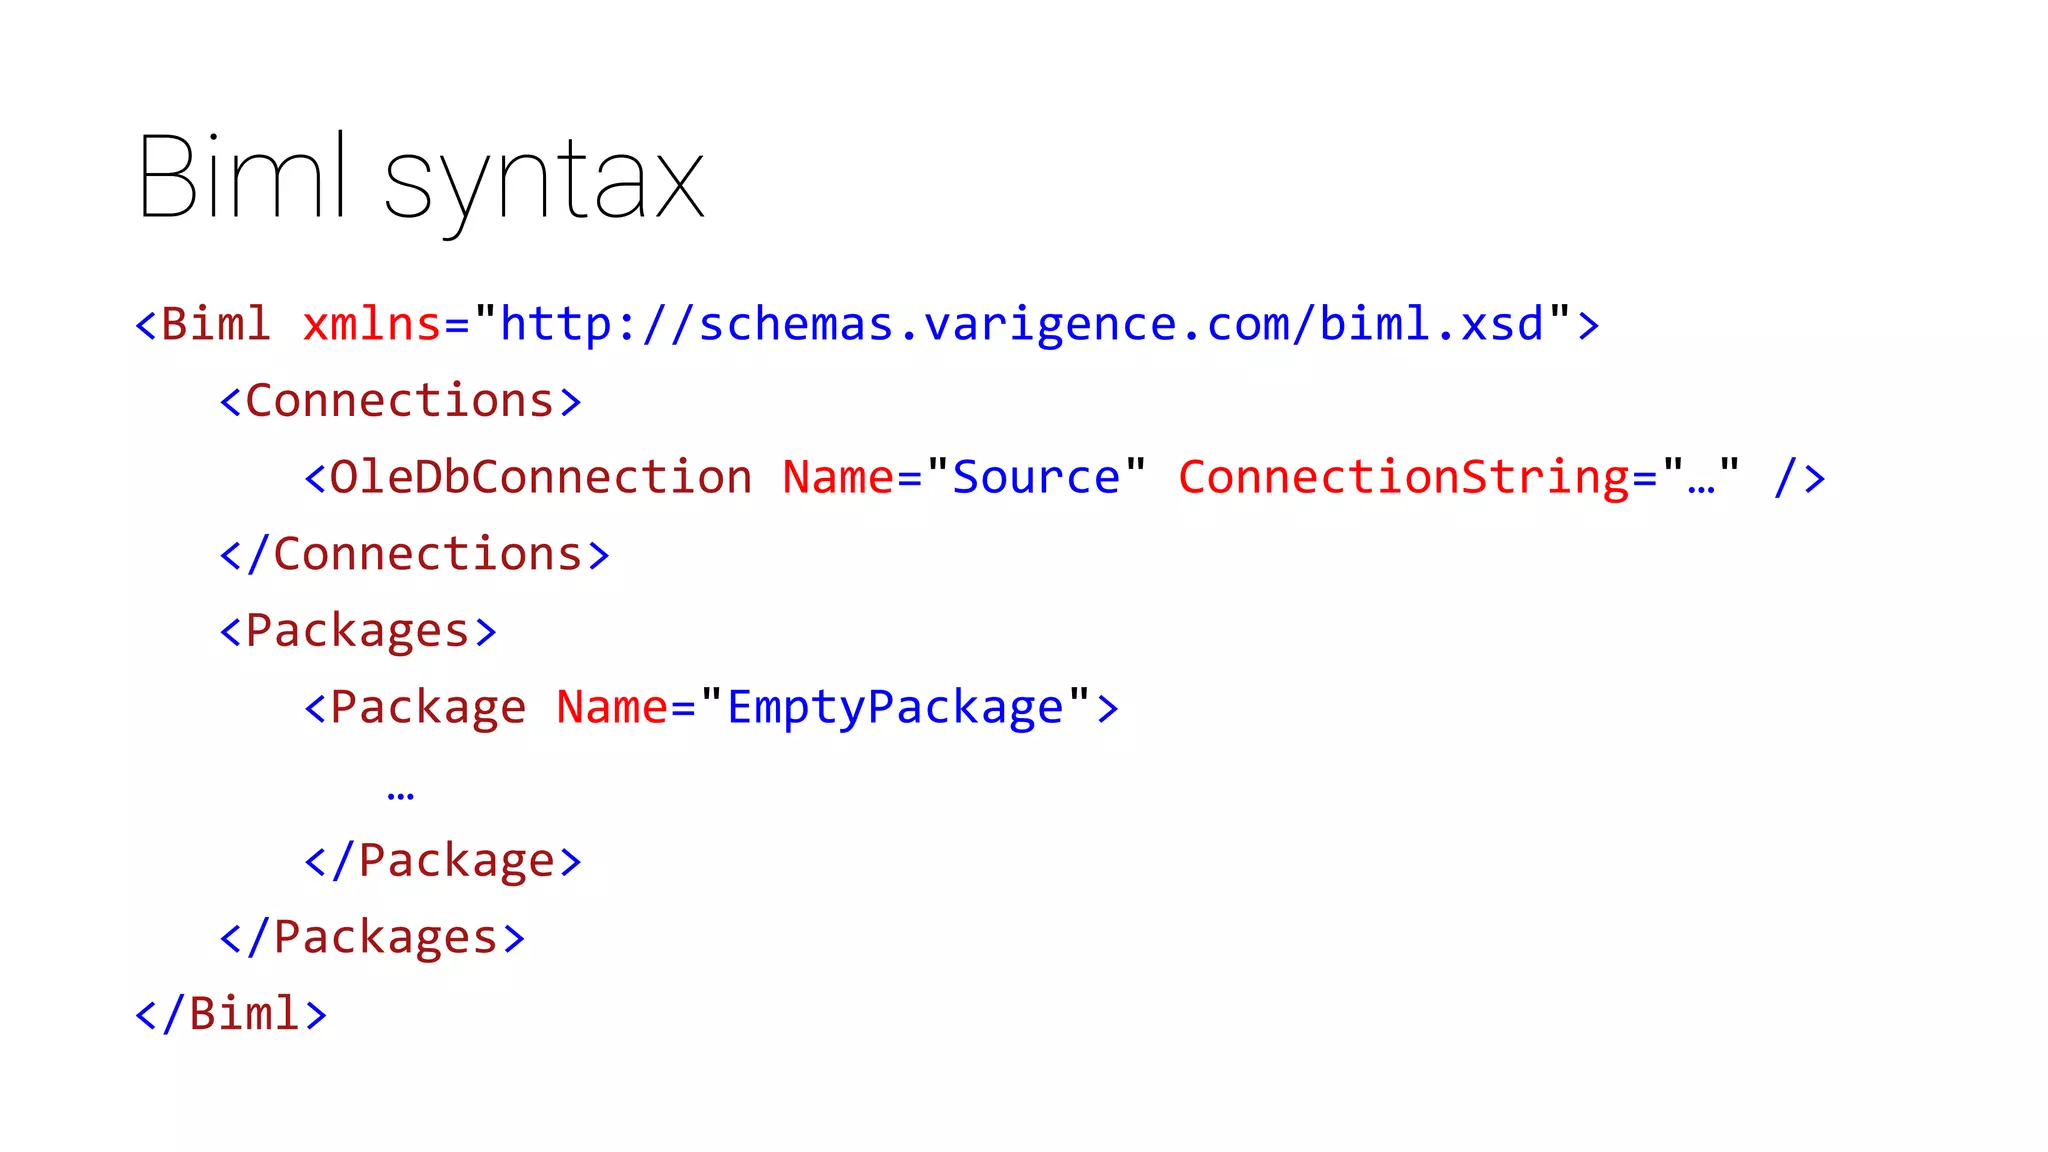
Task: Click the xmlns attribute name
Action: coord(372,324)
